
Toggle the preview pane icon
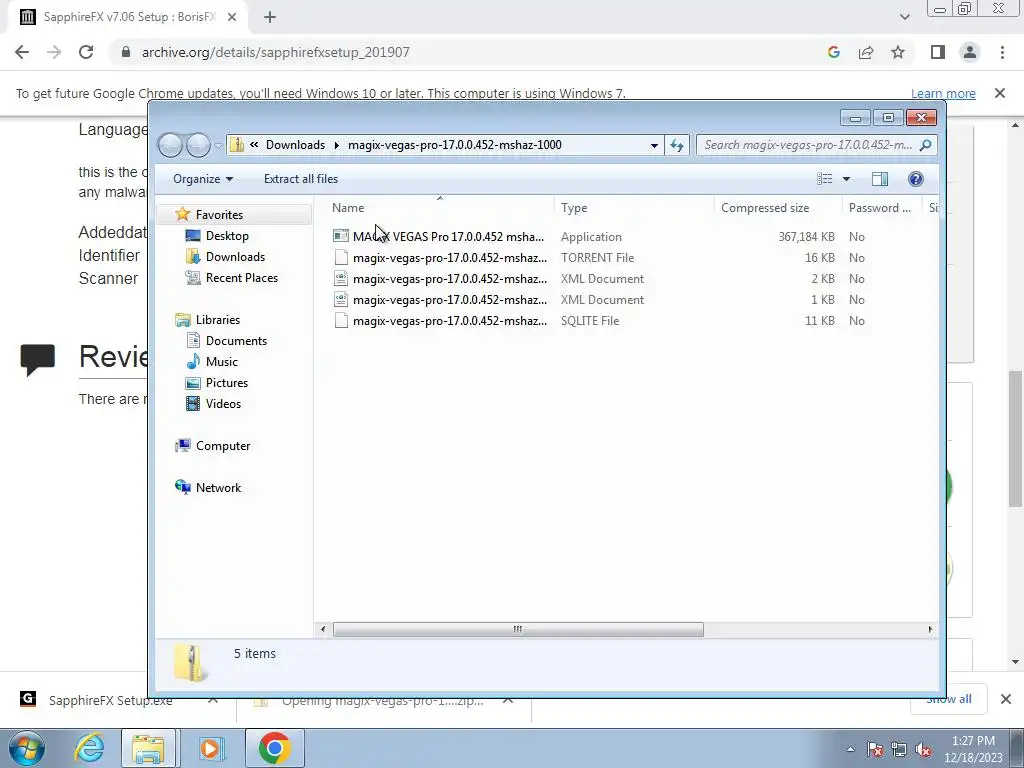pos(880,179)
